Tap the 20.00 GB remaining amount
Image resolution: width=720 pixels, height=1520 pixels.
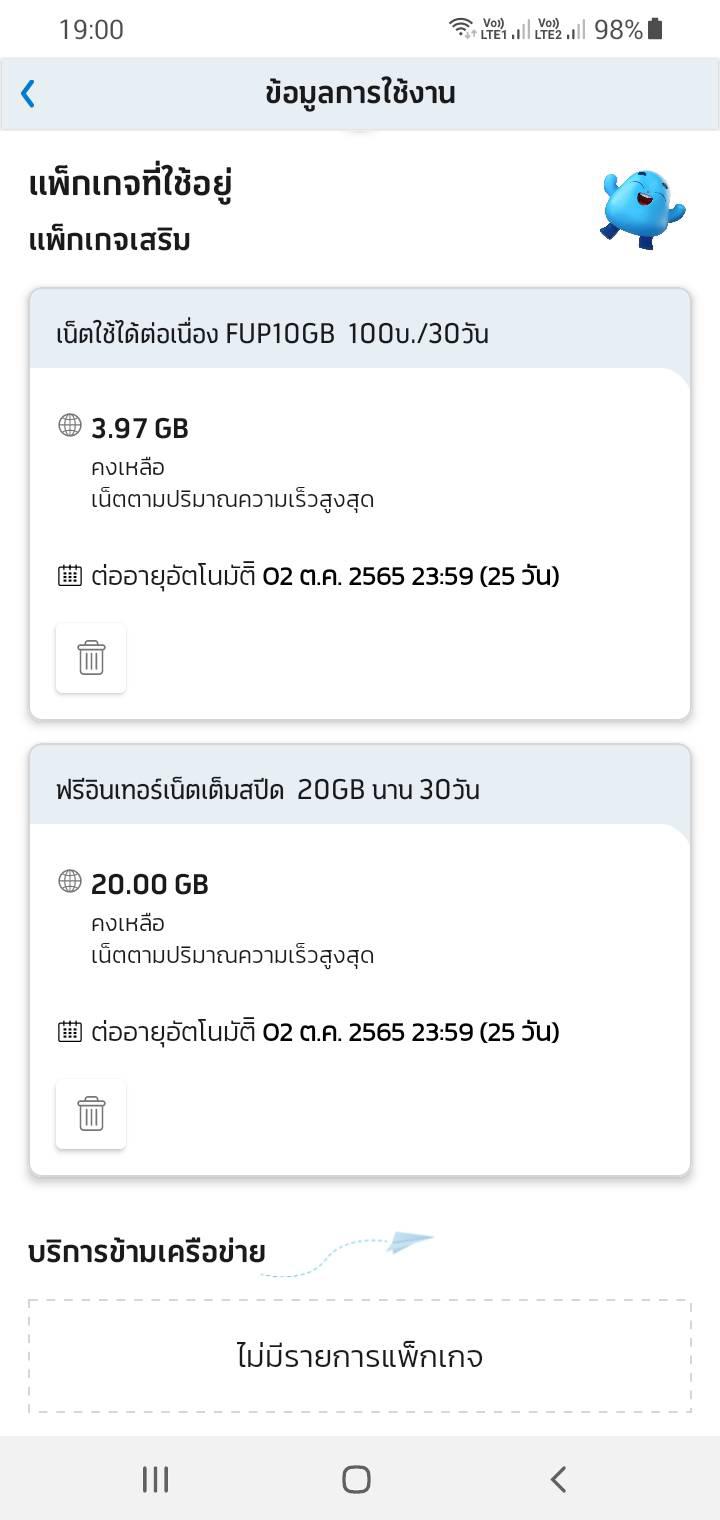[x=150, y=885]
